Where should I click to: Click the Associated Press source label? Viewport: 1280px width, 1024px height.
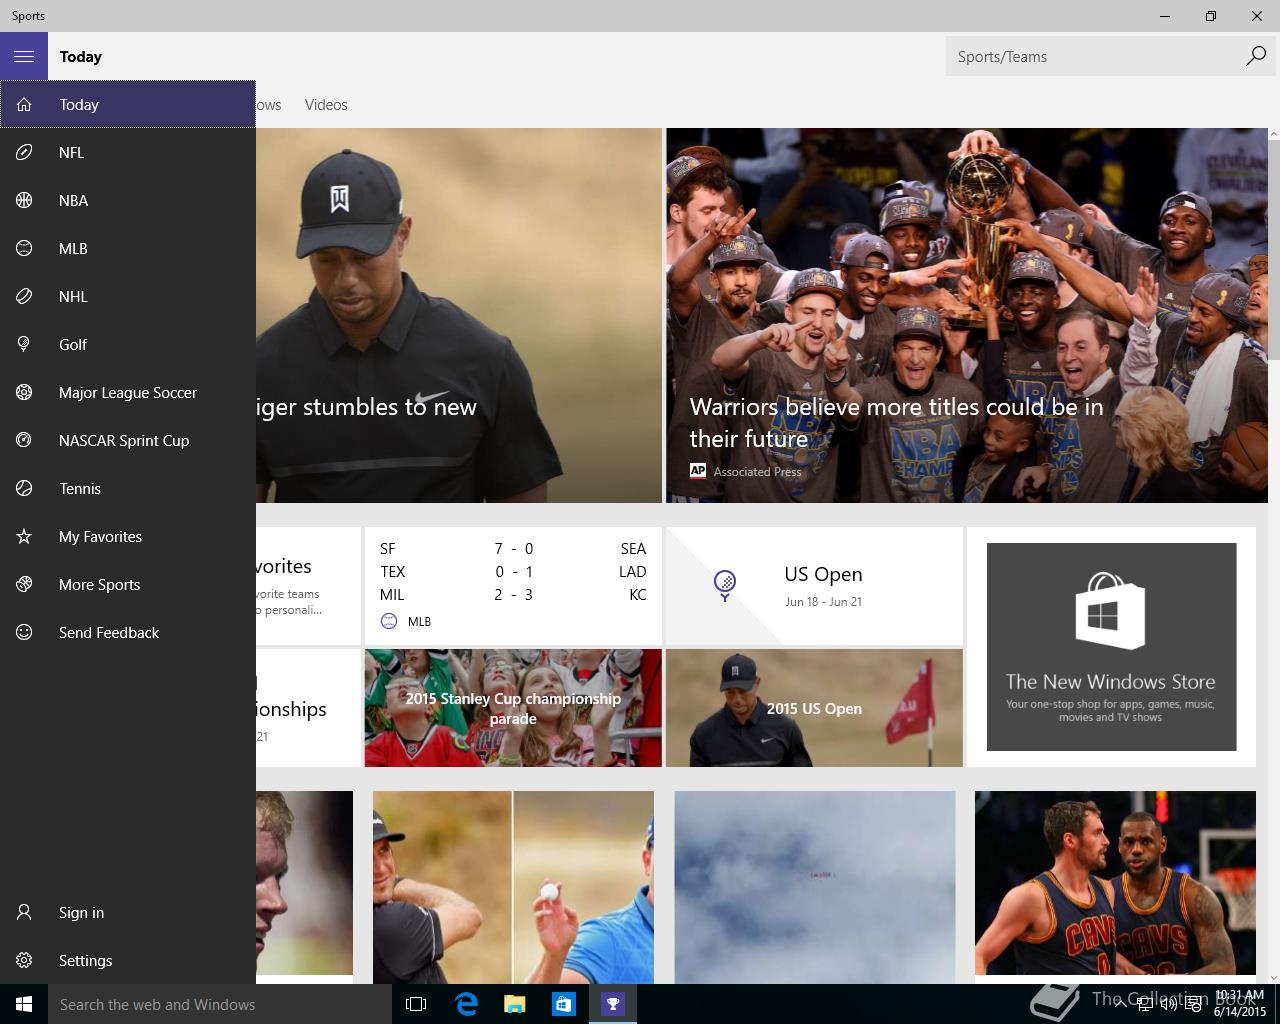click(x=757, y=471)
